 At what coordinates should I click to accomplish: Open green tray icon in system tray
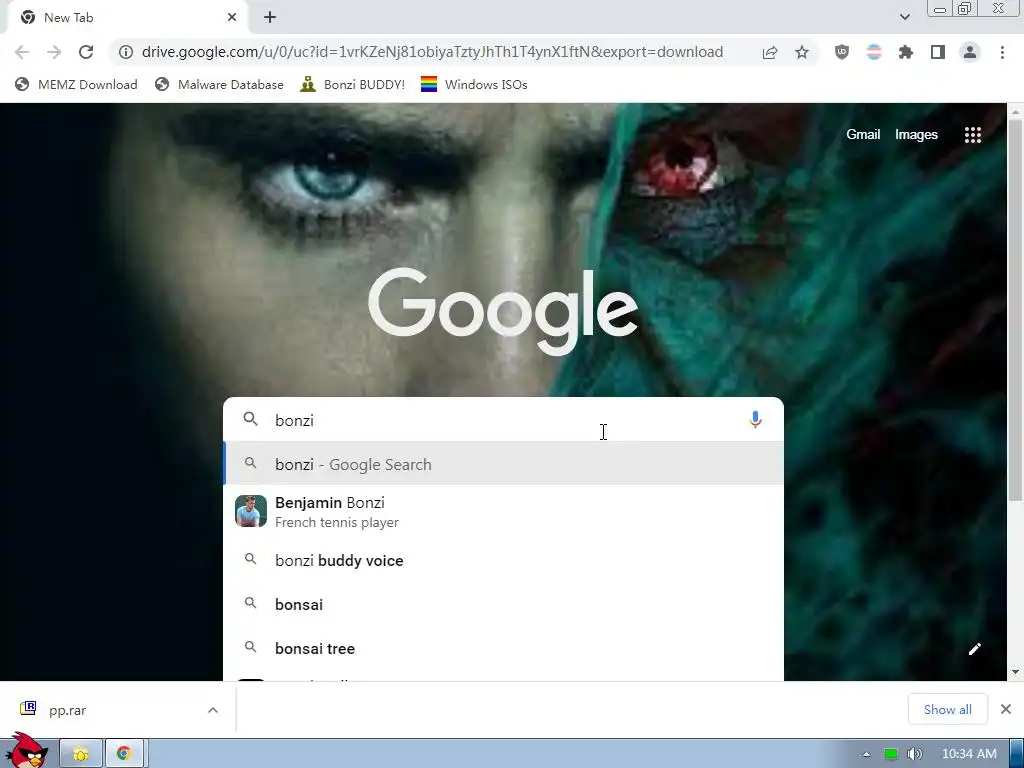[891, 754]
